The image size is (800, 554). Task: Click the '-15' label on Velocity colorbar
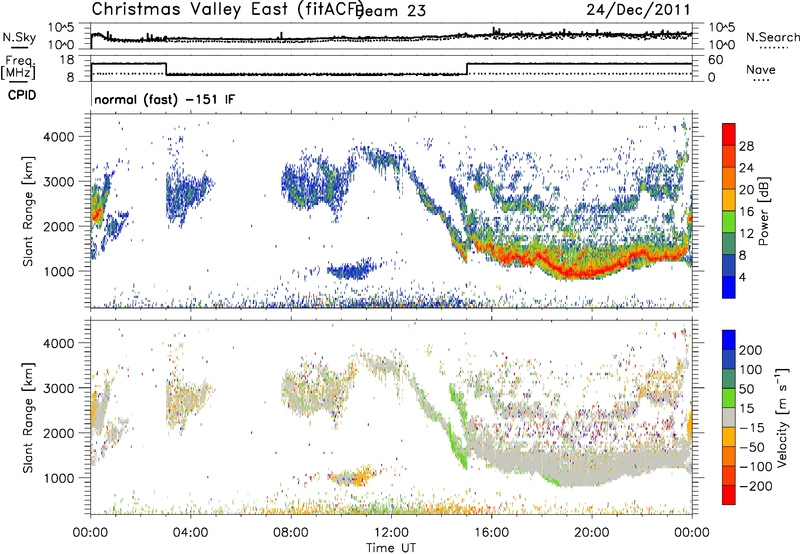click(x=752, y=427)
